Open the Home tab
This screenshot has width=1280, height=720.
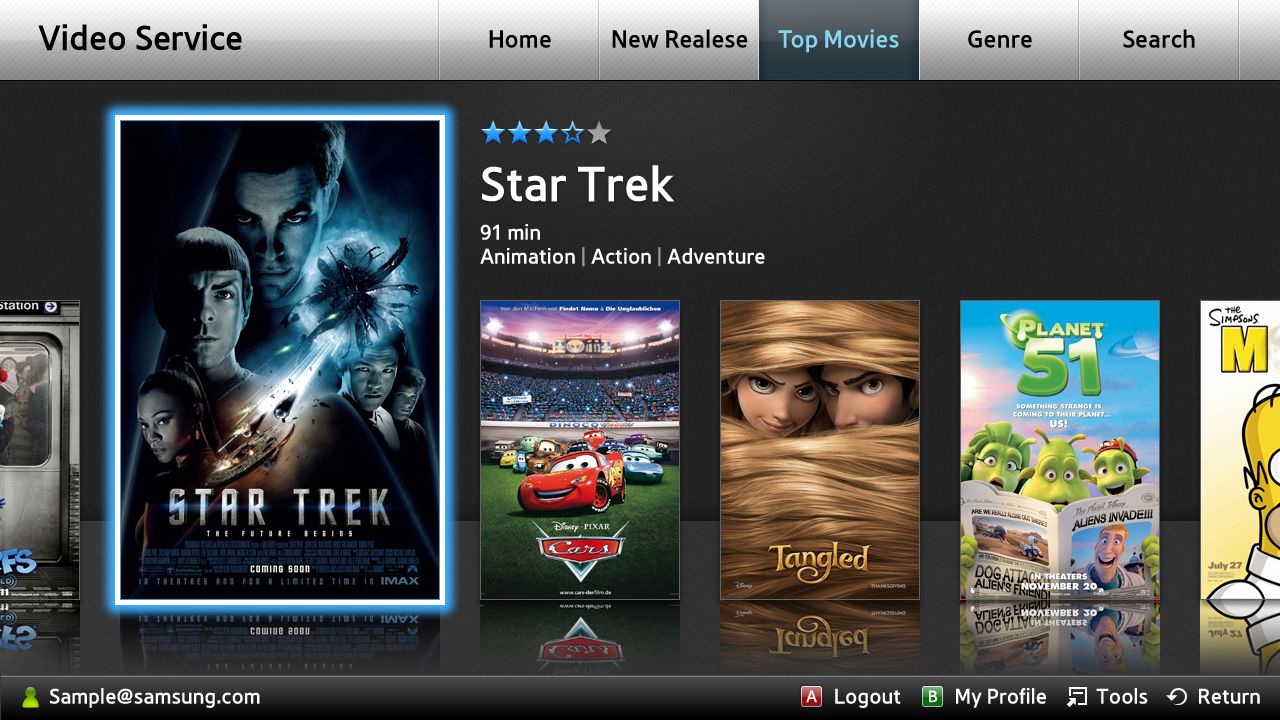pos(519,40)
